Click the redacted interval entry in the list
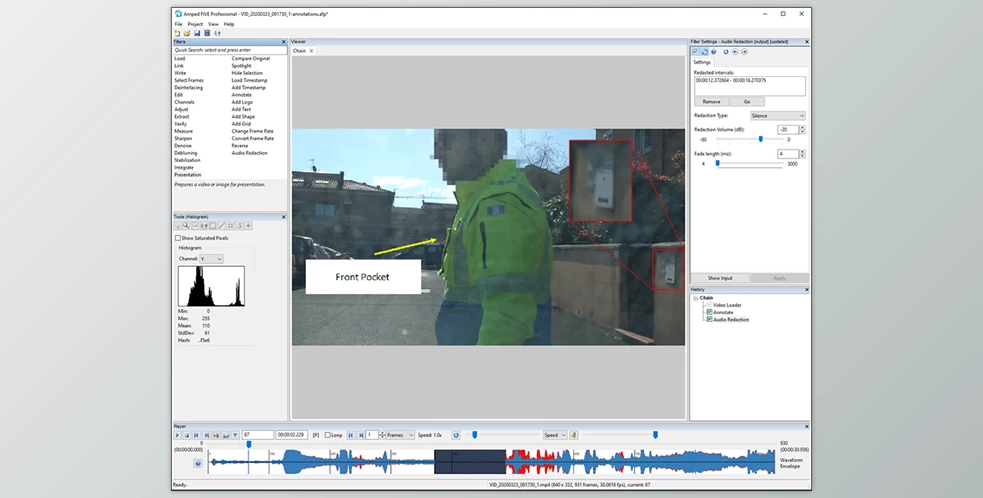This screenshot has height=498, width=983. 730,80
